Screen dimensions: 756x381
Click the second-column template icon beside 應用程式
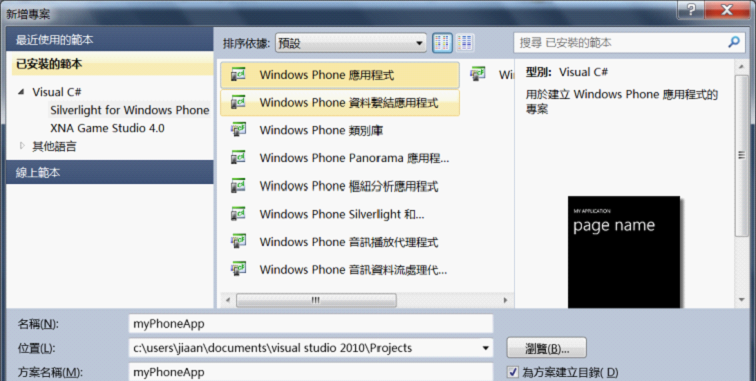pos(478,75)
